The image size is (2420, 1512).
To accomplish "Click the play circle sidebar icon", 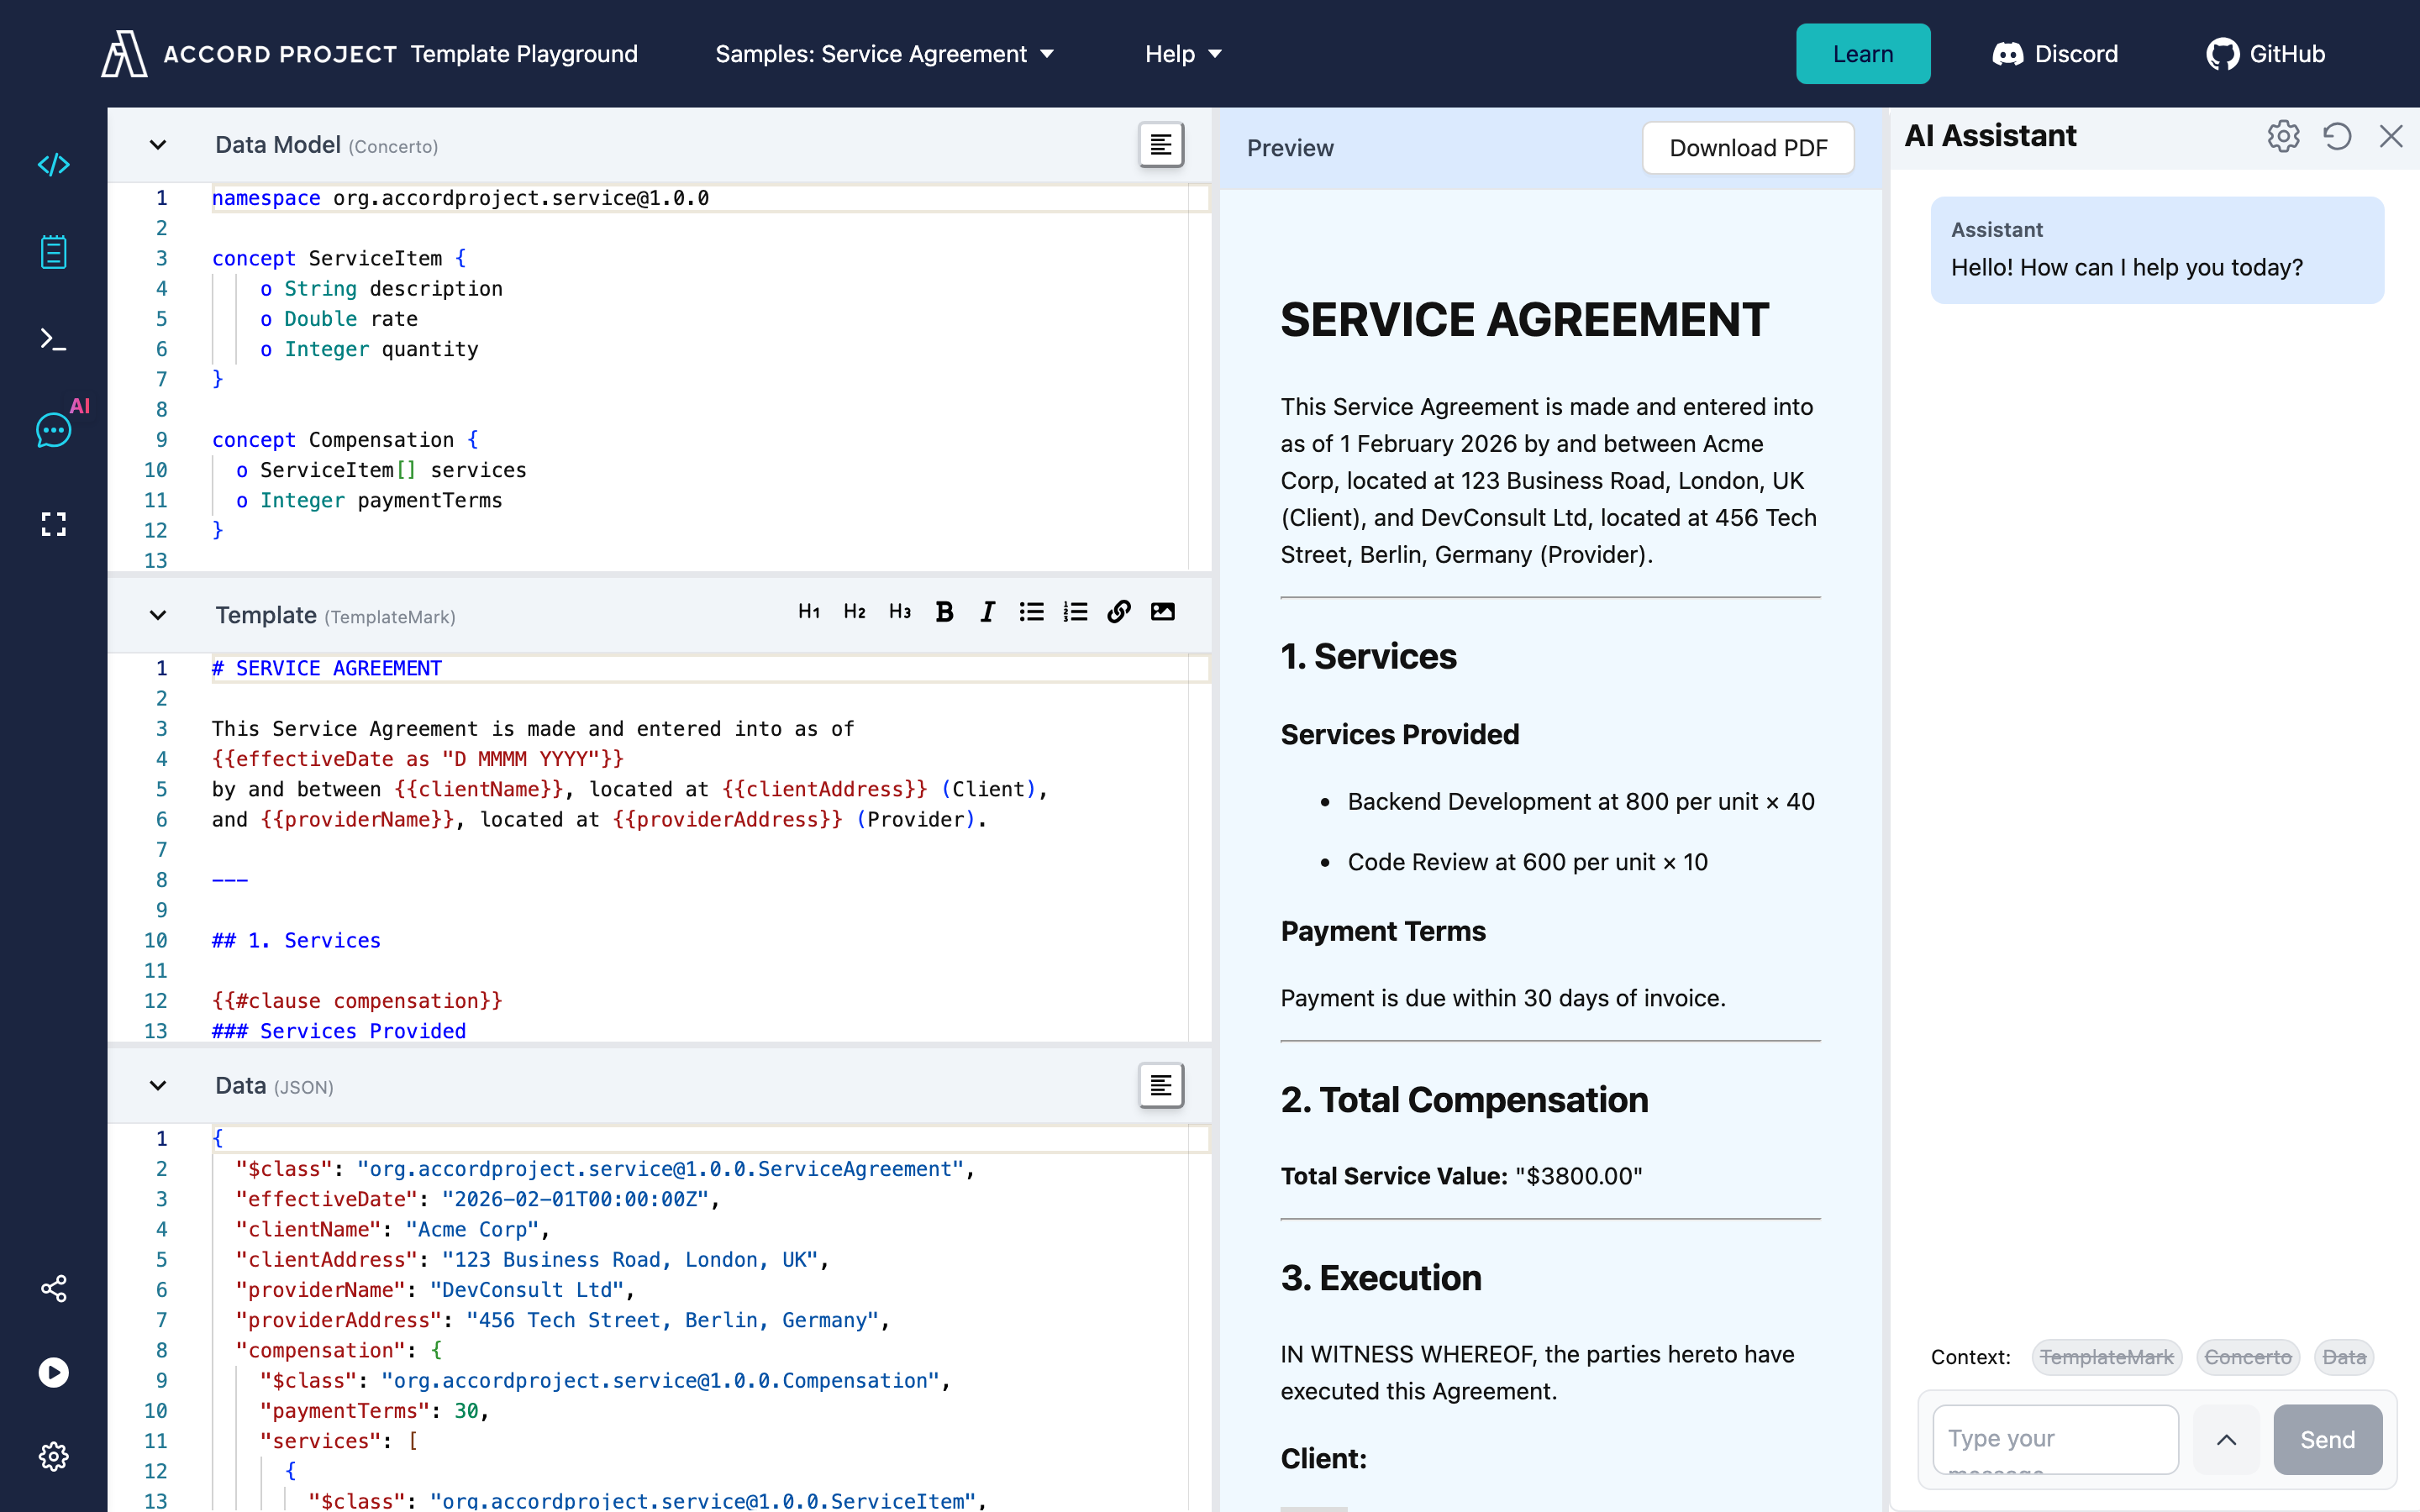I will [53, 1372].
